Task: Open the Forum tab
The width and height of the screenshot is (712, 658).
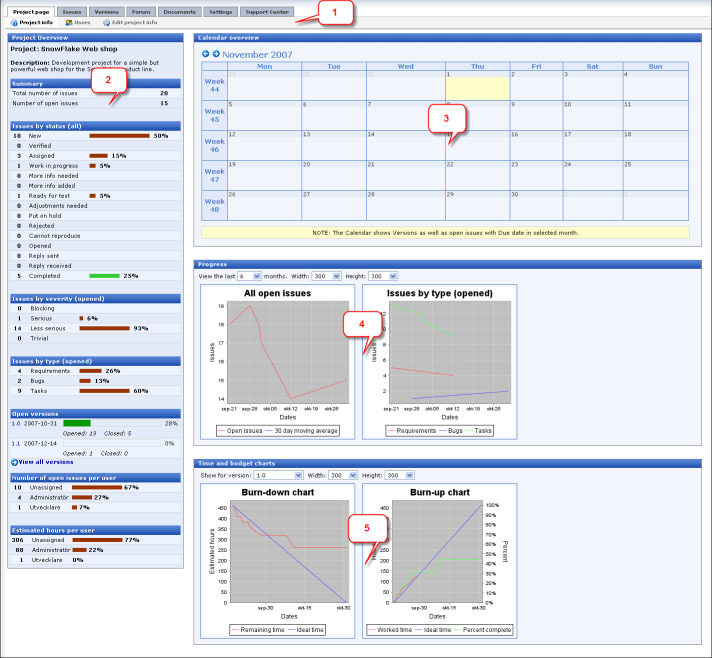Action: tap(141, 12)
